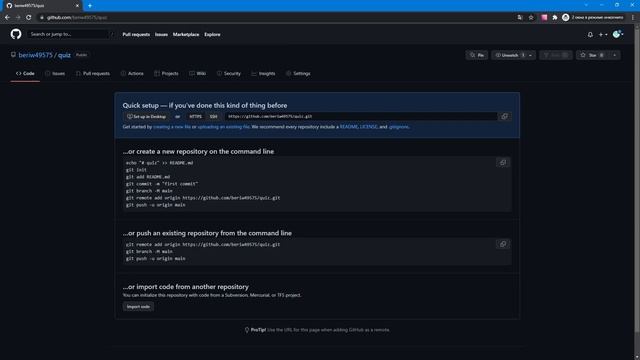Open the LICENSE recommendation link
The height and width of the screenshot is (360, 640).
(x=369, y=127)
